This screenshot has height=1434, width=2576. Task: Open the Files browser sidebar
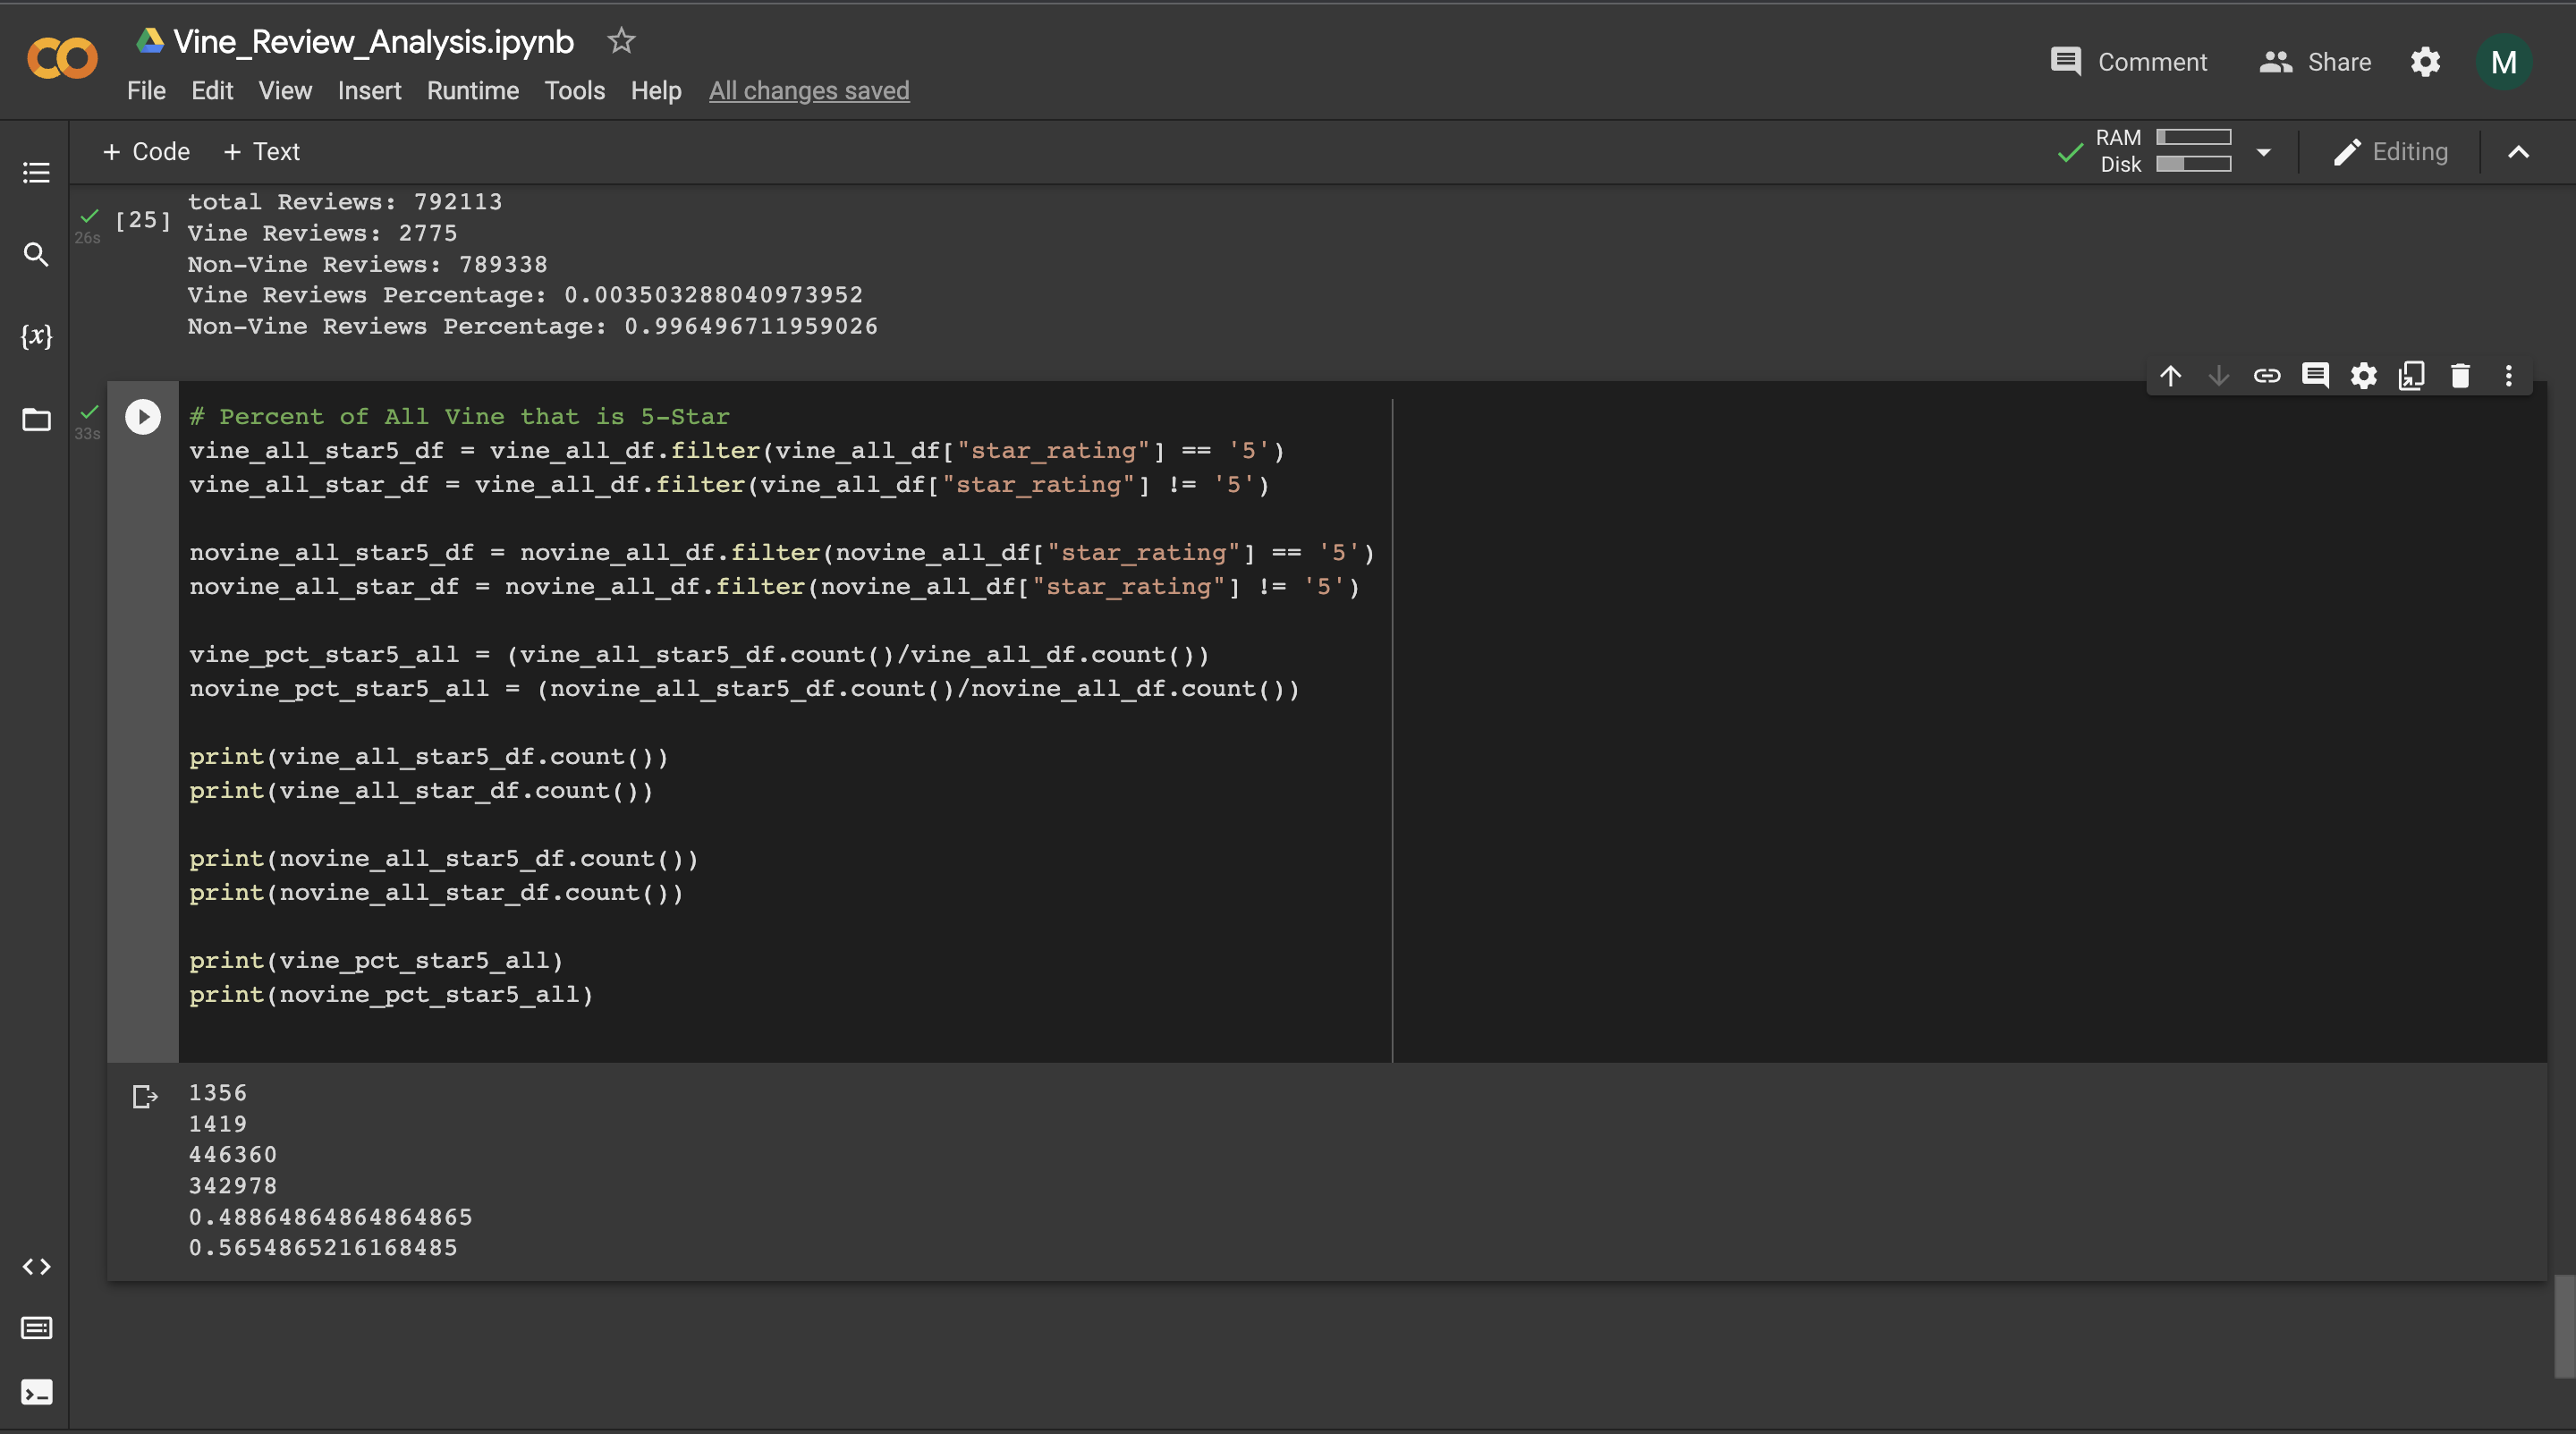pyautogui.click(x=36, y=419)
